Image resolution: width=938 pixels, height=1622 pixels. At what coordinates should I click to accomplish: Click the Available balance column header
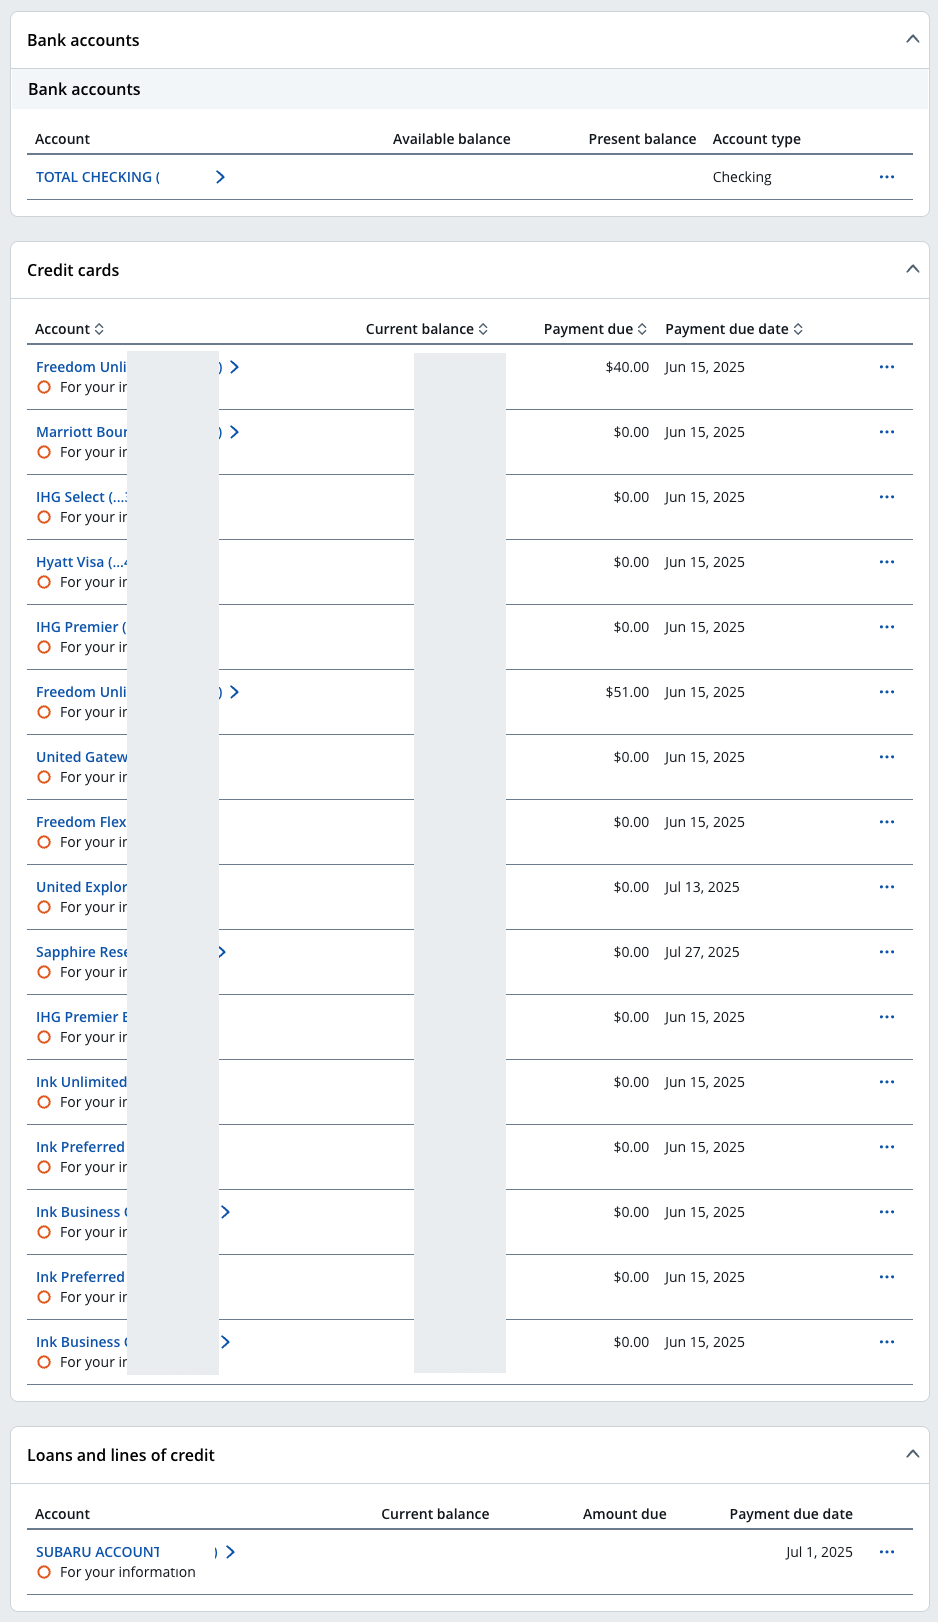pos(451,139)
